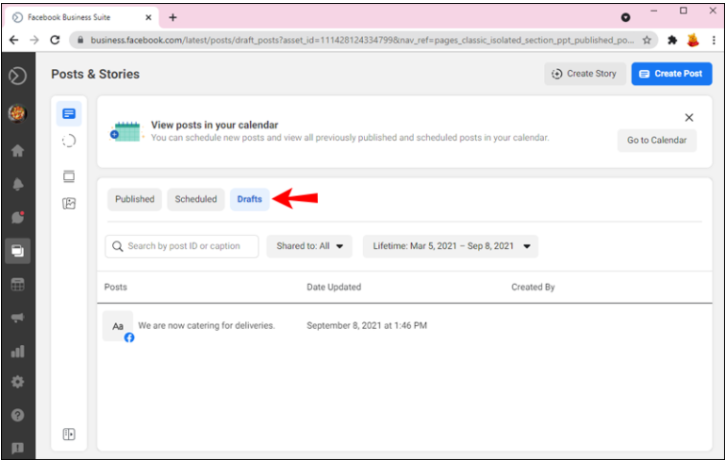Click the black circle icon in title bar
728x461 pixels.
point(625,18)
